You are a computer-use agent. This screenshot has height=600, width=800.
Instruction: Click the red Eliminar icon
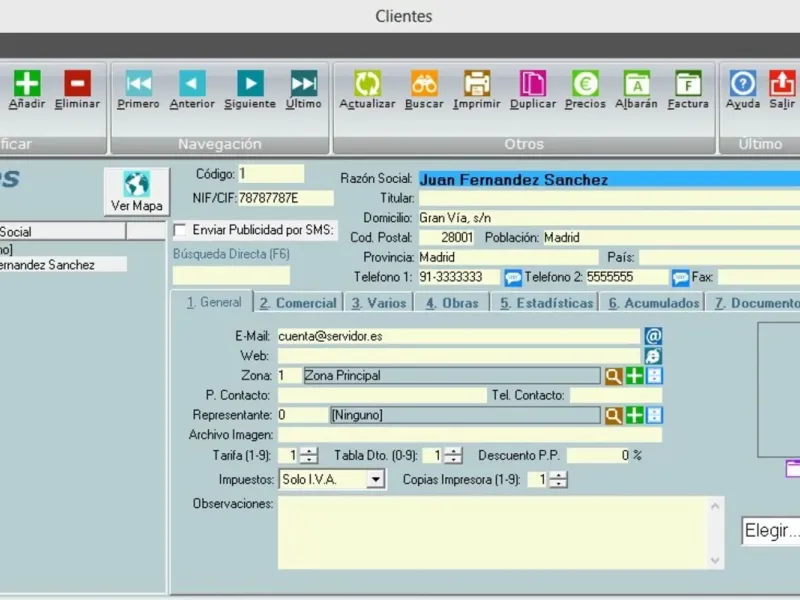coord(78,83)
